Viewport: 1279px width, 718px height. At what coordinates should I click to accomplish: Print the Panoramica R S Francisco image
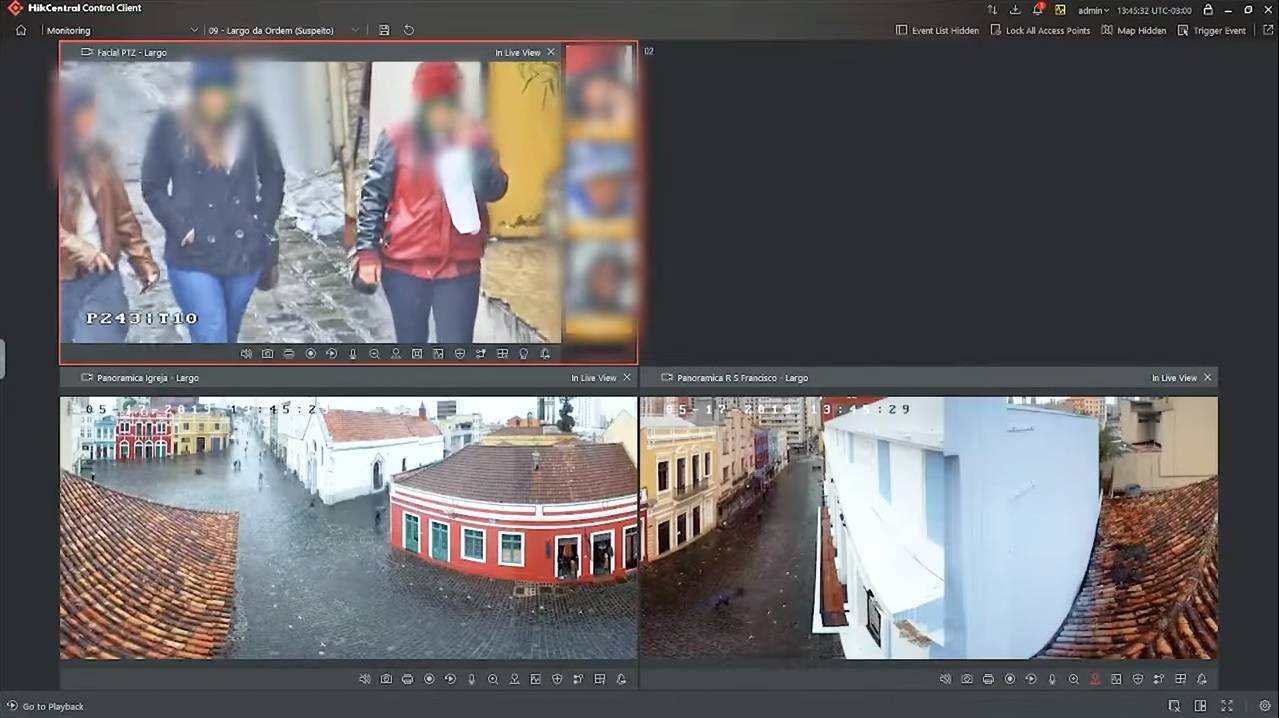[988, 679]
